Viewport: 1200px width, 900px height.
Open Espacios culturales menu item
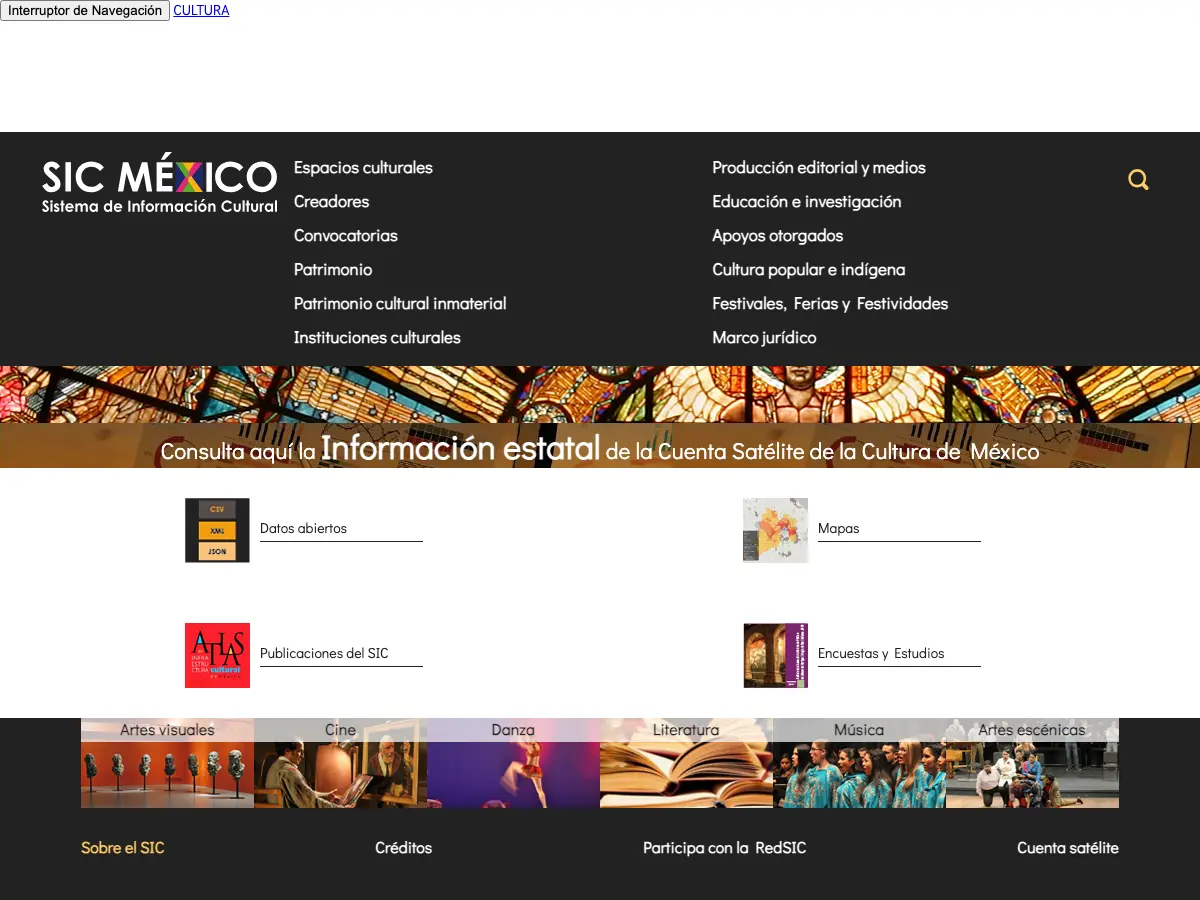point(363,168)
